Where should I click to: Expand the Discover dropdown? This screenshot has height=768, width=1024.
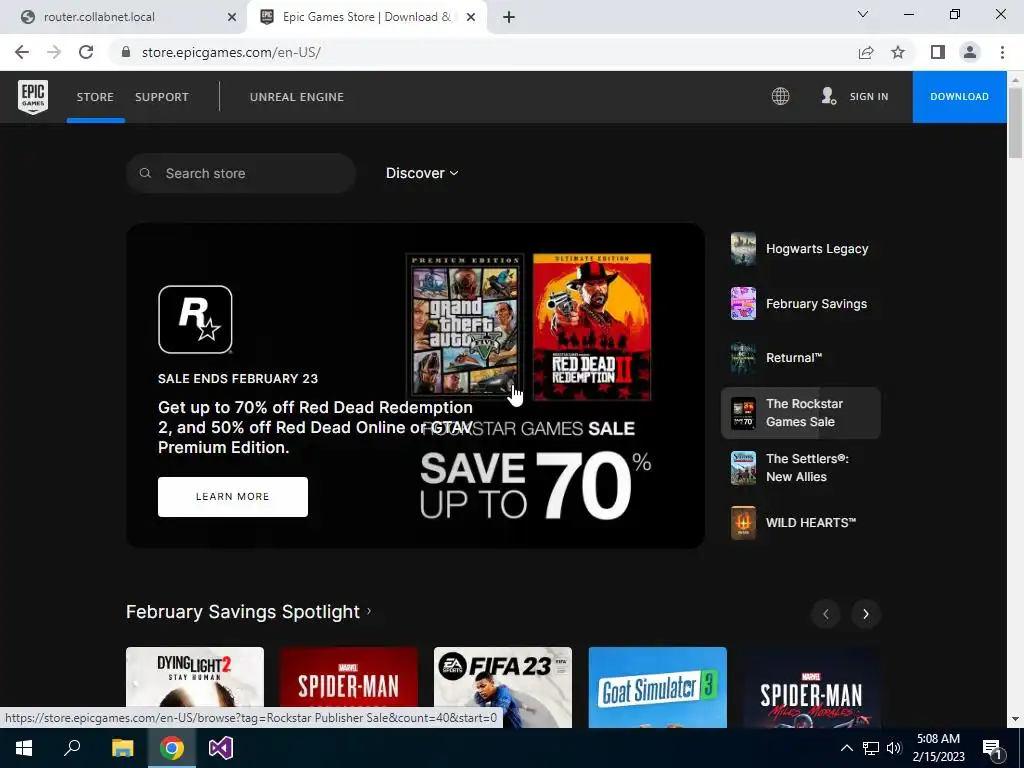tap(422, 173)
